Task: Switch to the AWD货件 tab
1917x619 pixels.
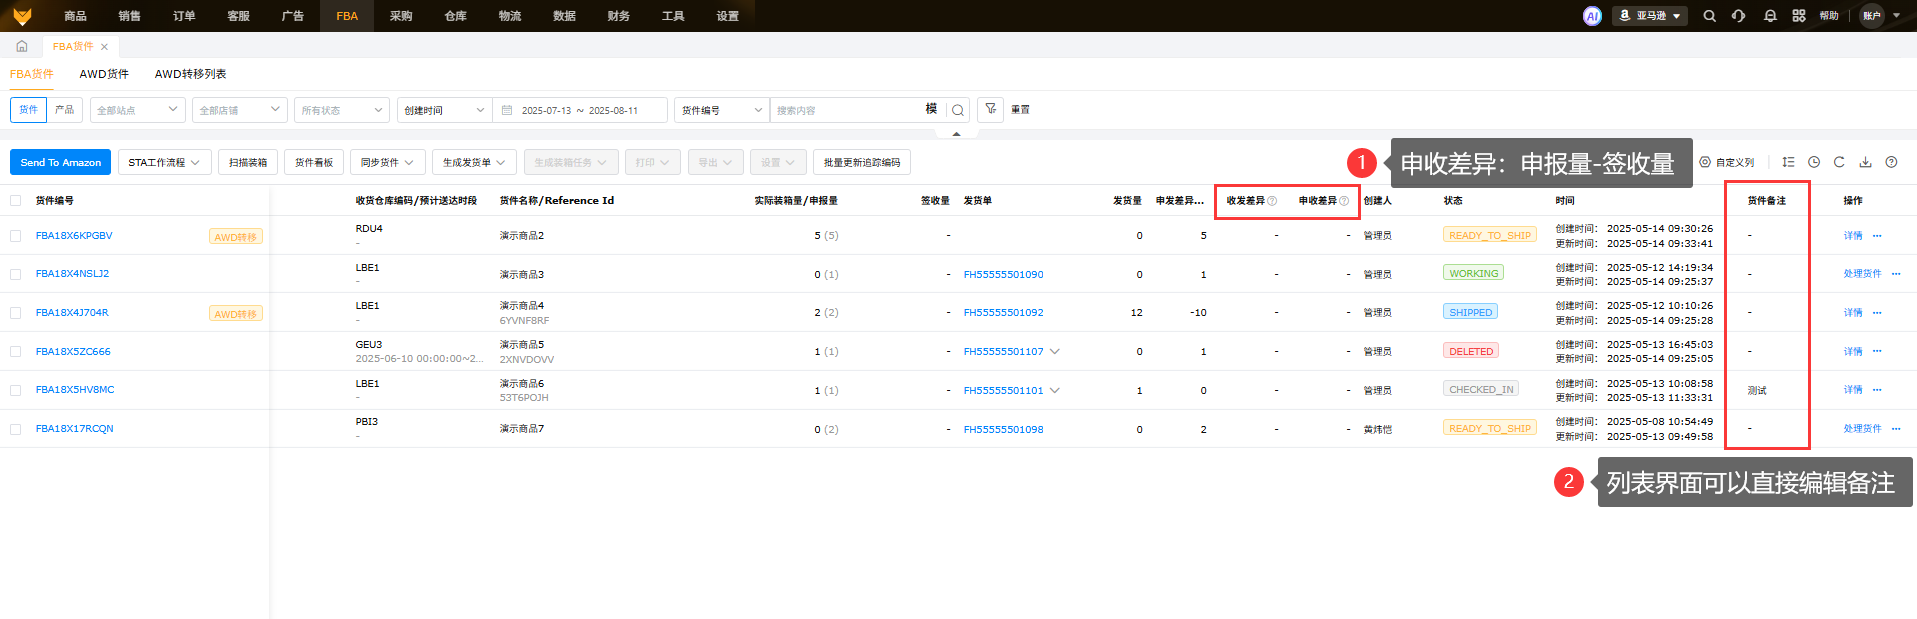Action: [104, 74]
